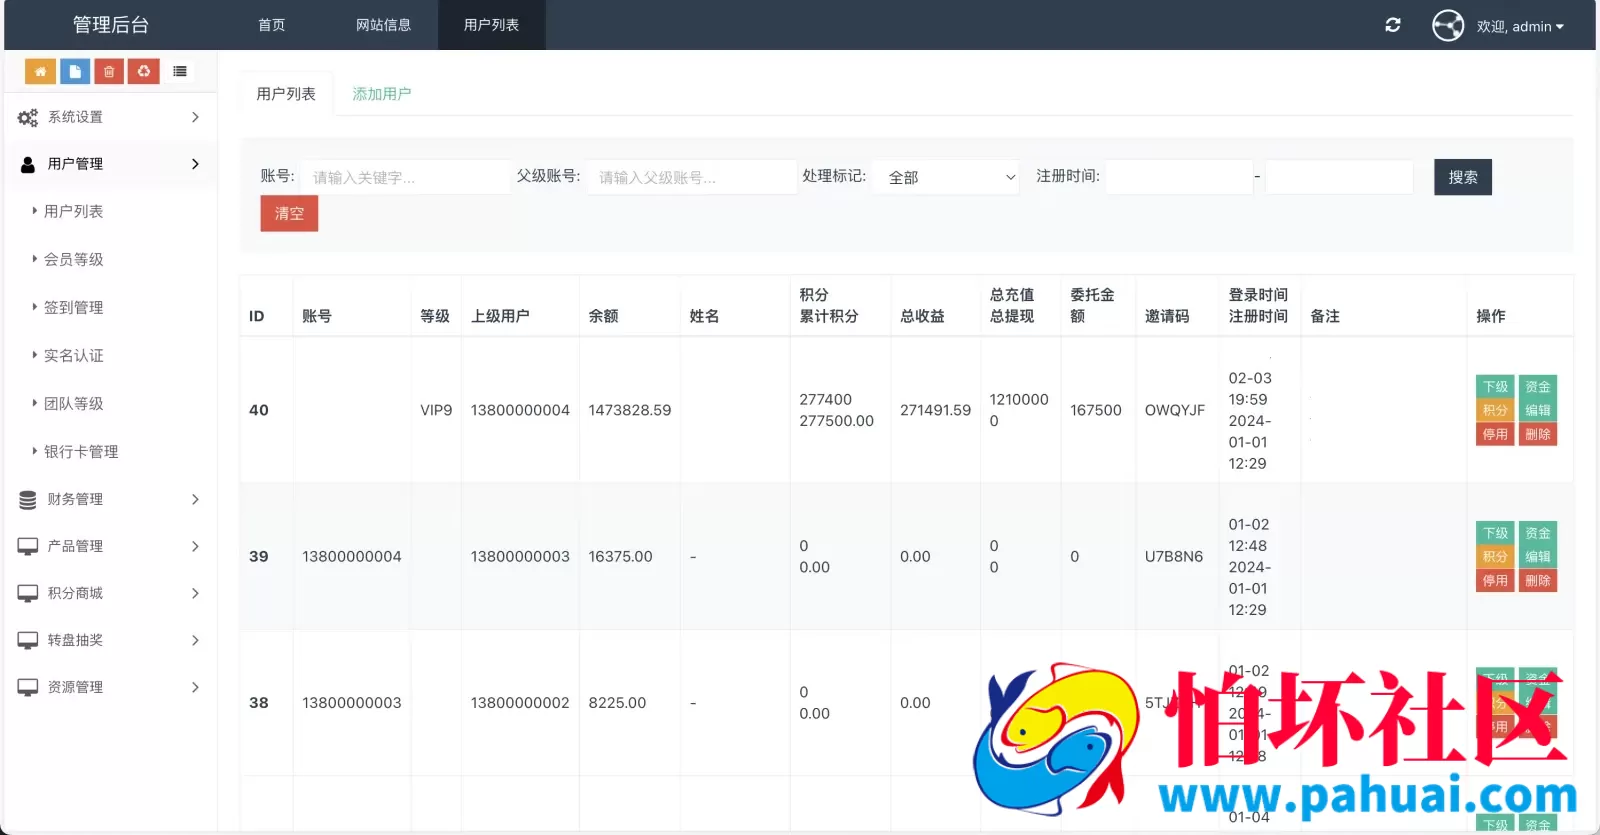This screenshot has height=835, width=1600.
Task: Click the monitor icon beside 积分商城
Action: tap(28, 593)
